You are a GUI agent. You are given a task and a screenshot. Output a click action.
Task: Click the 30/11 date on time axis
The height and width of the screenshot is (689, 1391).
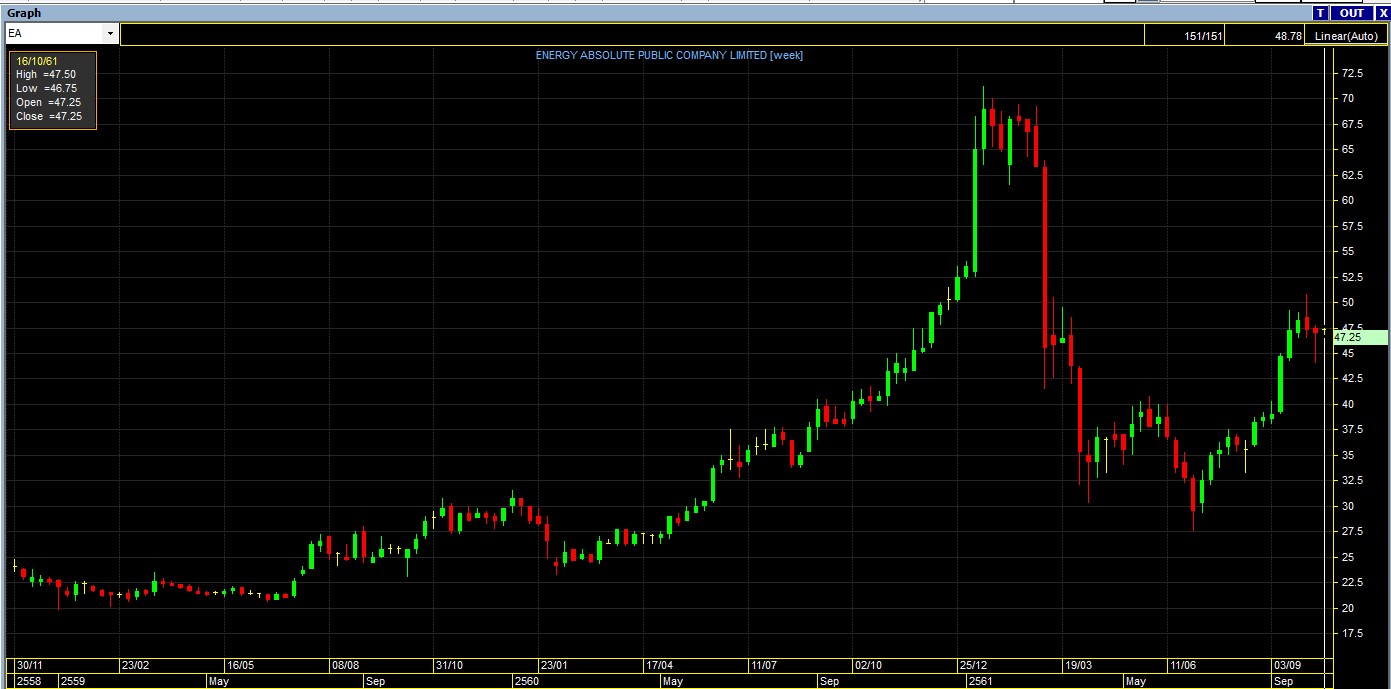coord(30,665)
